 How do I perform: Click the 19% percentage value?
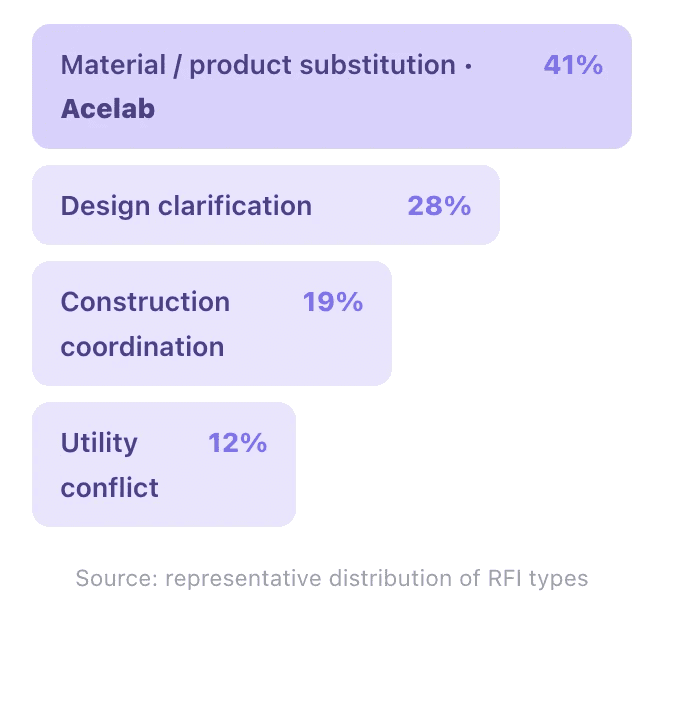pyautogui.click(x=333, y=302)
